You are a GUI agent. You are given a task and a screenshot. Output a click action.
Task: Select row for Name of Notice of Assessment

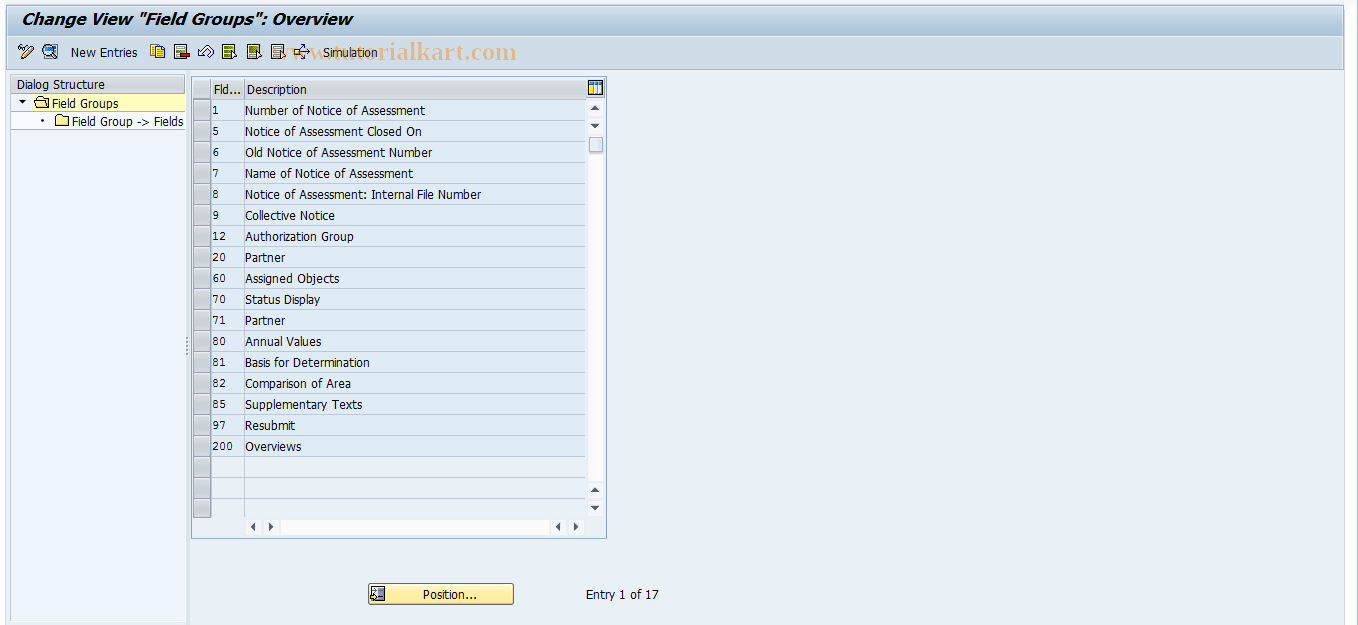(x=202, y=173)
